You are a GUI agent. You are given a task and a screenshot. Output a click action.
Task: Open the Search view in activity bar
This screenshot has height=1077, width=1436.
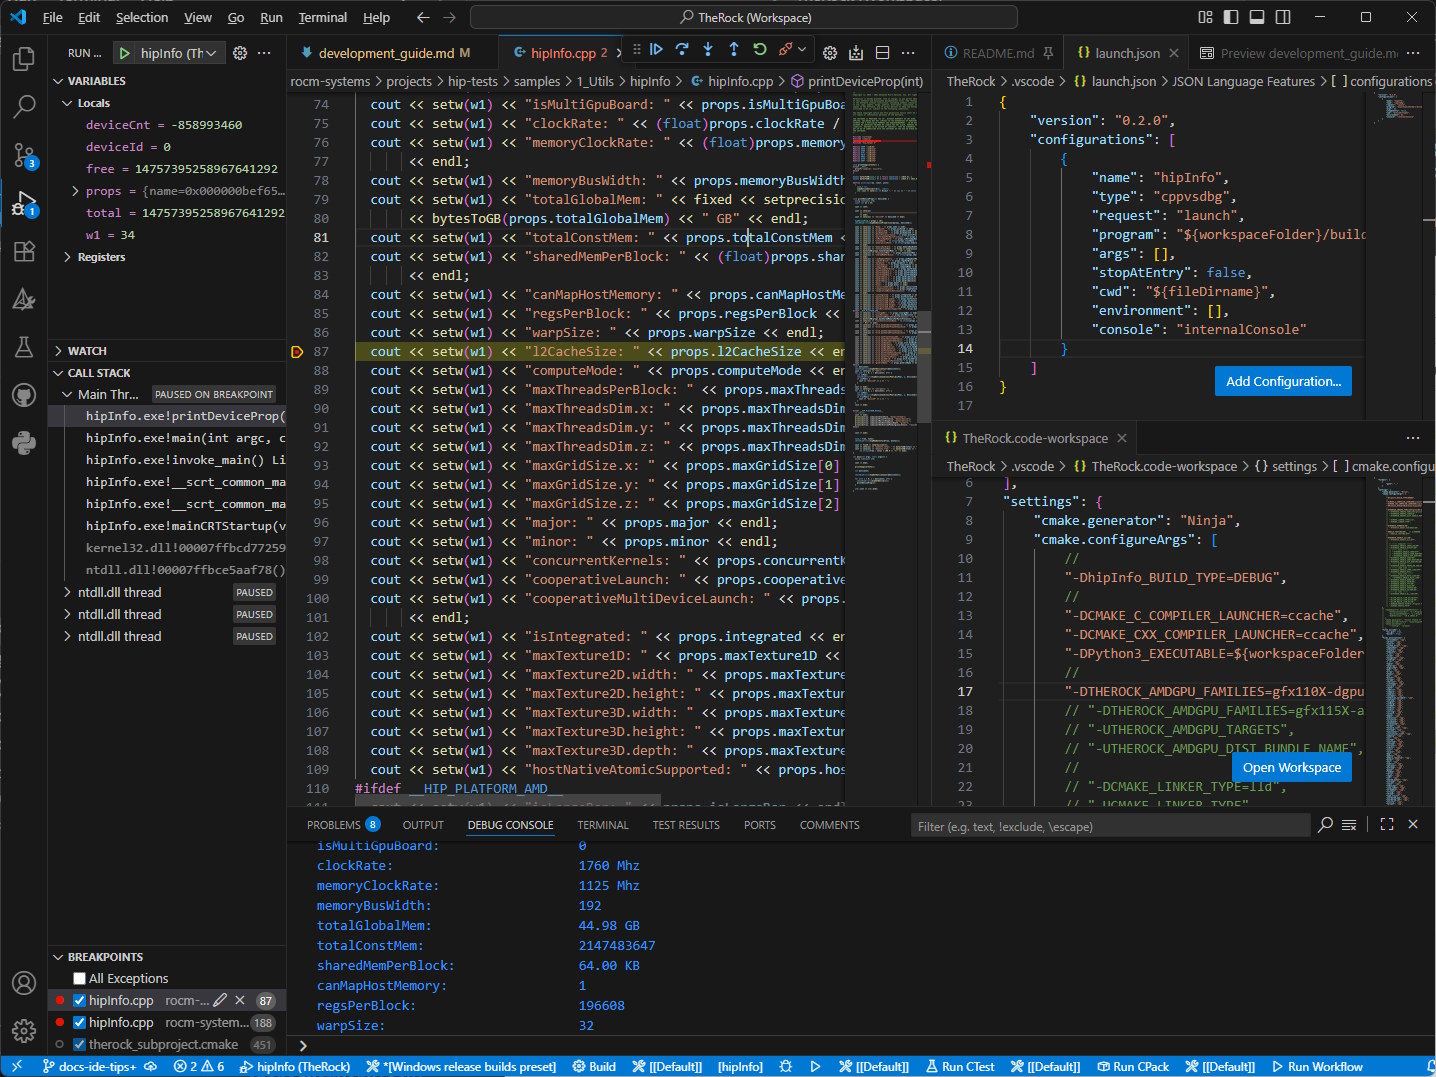coord(24,106)
